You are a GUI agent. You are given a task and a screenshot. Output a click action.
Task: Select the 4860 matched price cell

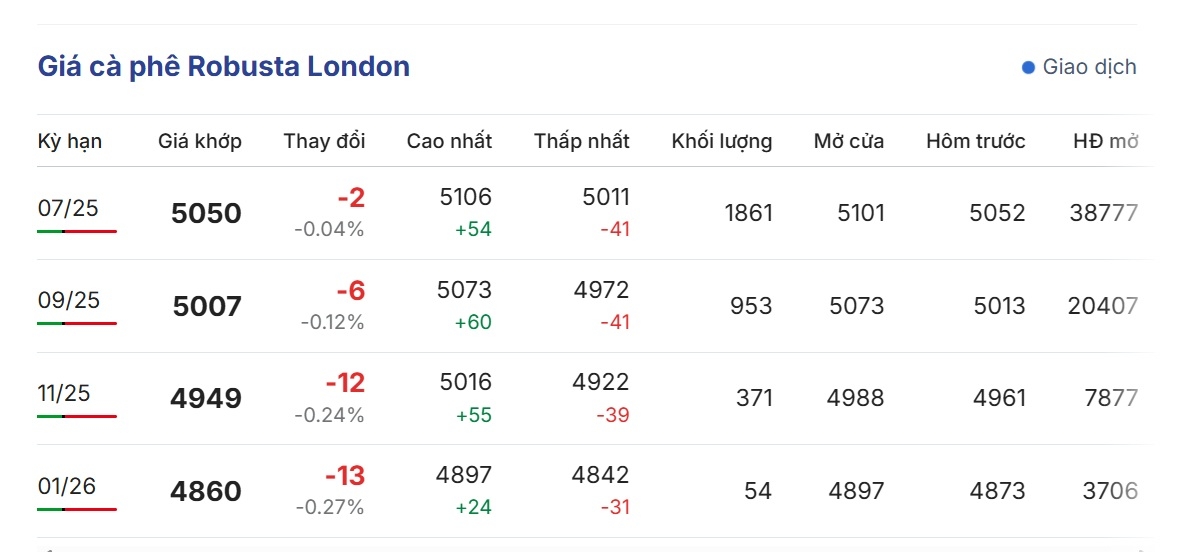(206, 491)
